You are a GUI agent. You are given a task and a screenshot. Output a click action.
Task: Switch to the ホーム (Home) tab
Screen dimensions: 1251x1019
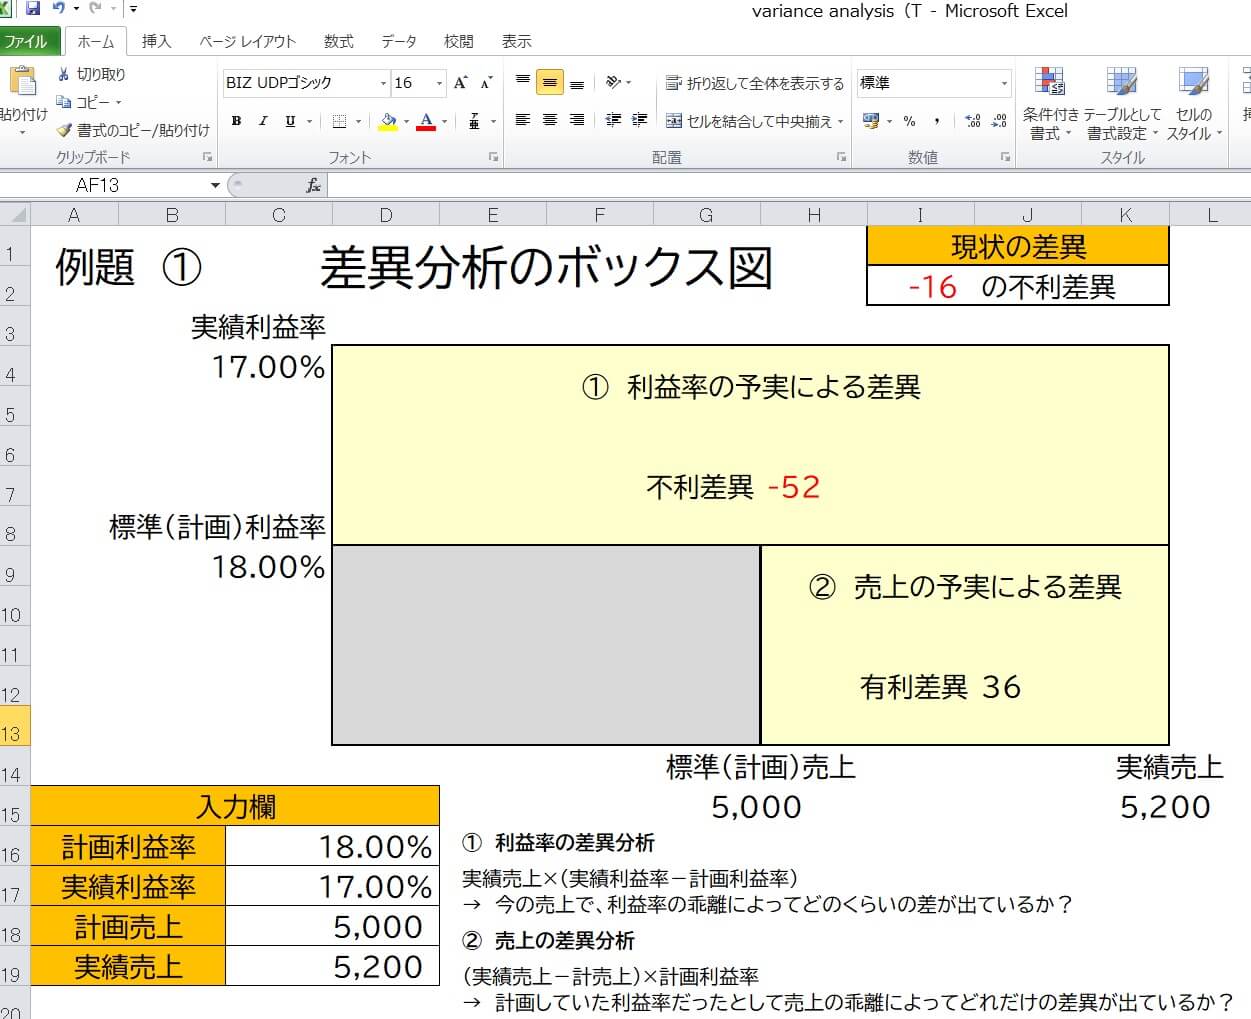click(96, 41)
